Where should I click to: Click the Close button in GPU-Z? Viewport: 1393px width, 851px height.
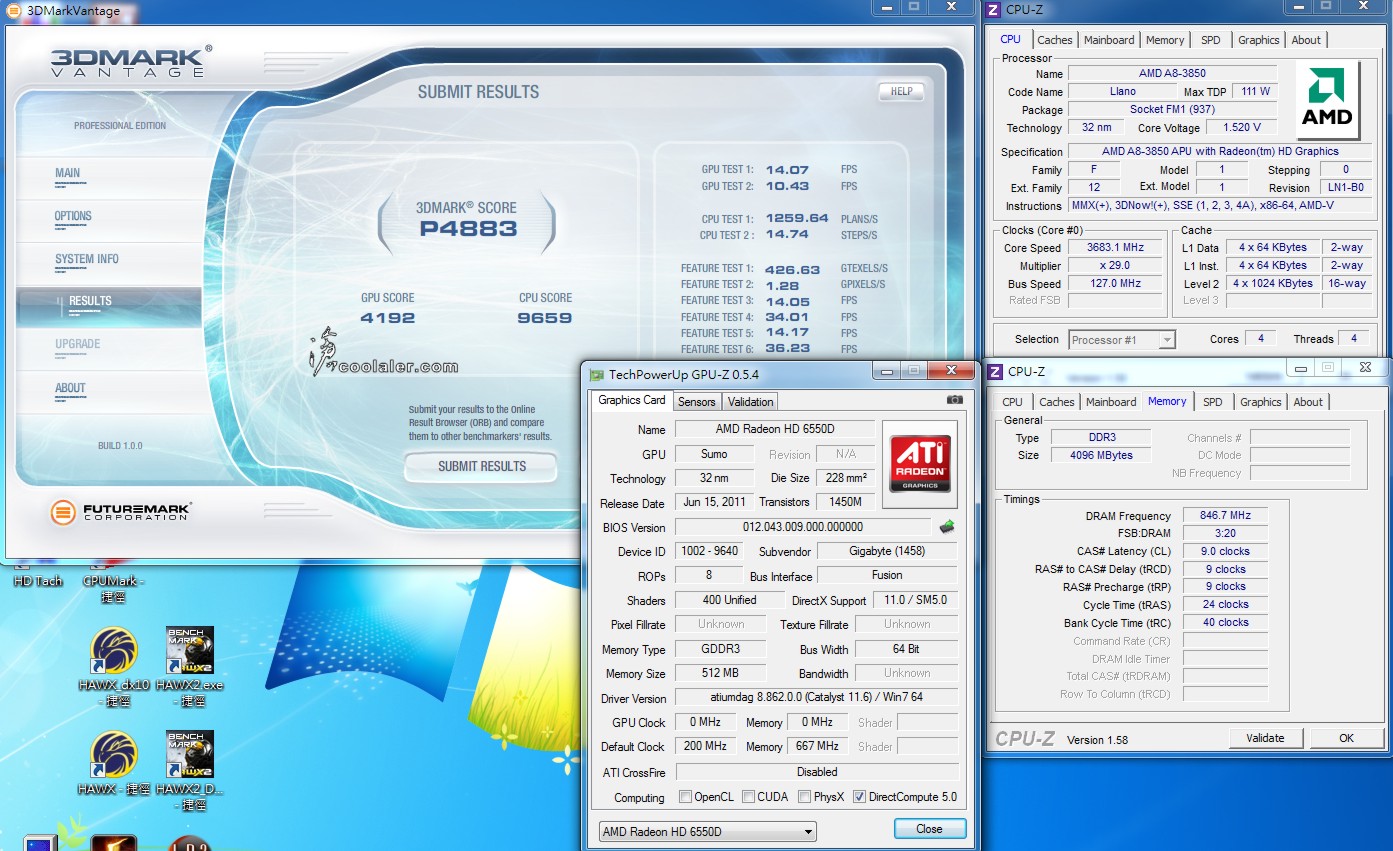pyautogui.click(x=929, y=829)
